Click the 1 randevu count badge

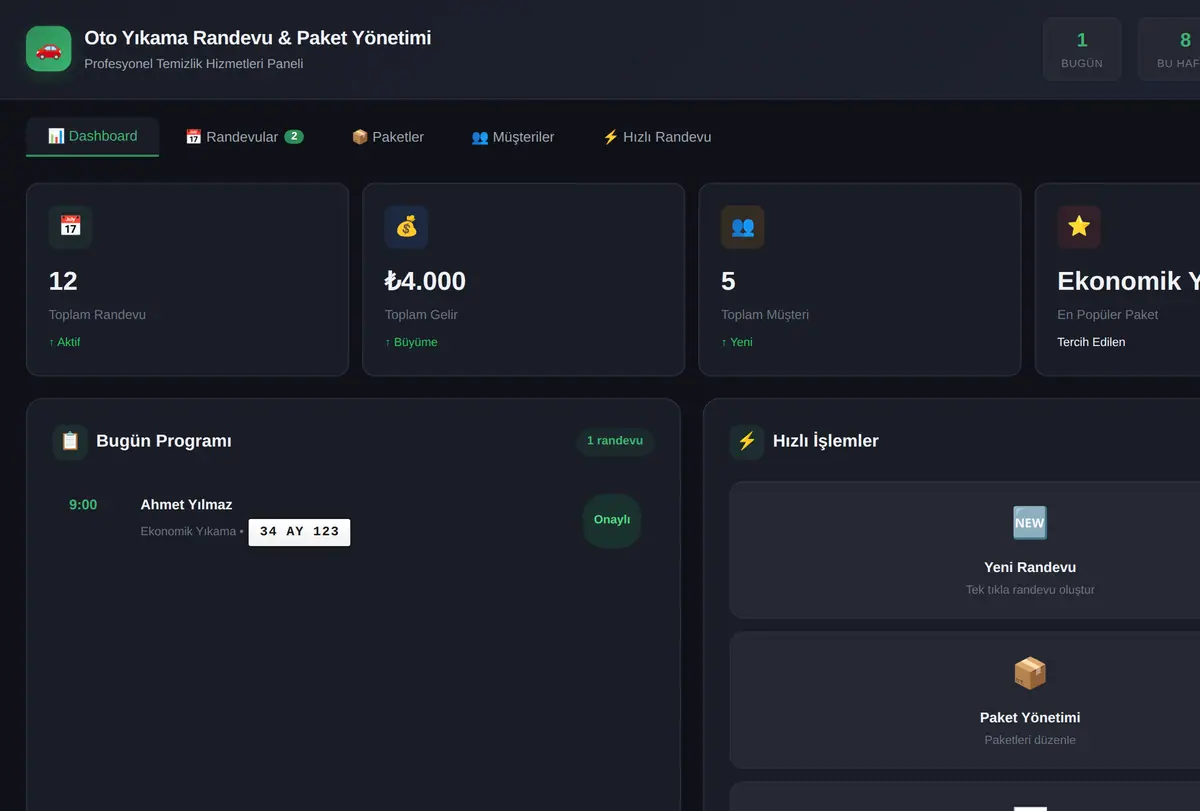(x=615, y=441)
